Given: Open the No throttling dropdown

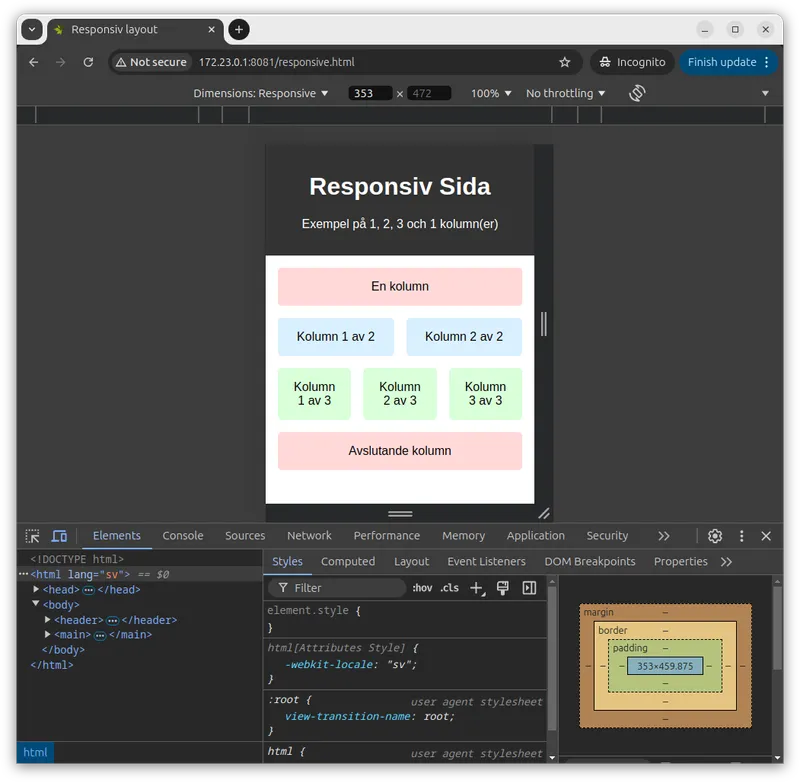Looking at the screenshot, I should point(566,93).
